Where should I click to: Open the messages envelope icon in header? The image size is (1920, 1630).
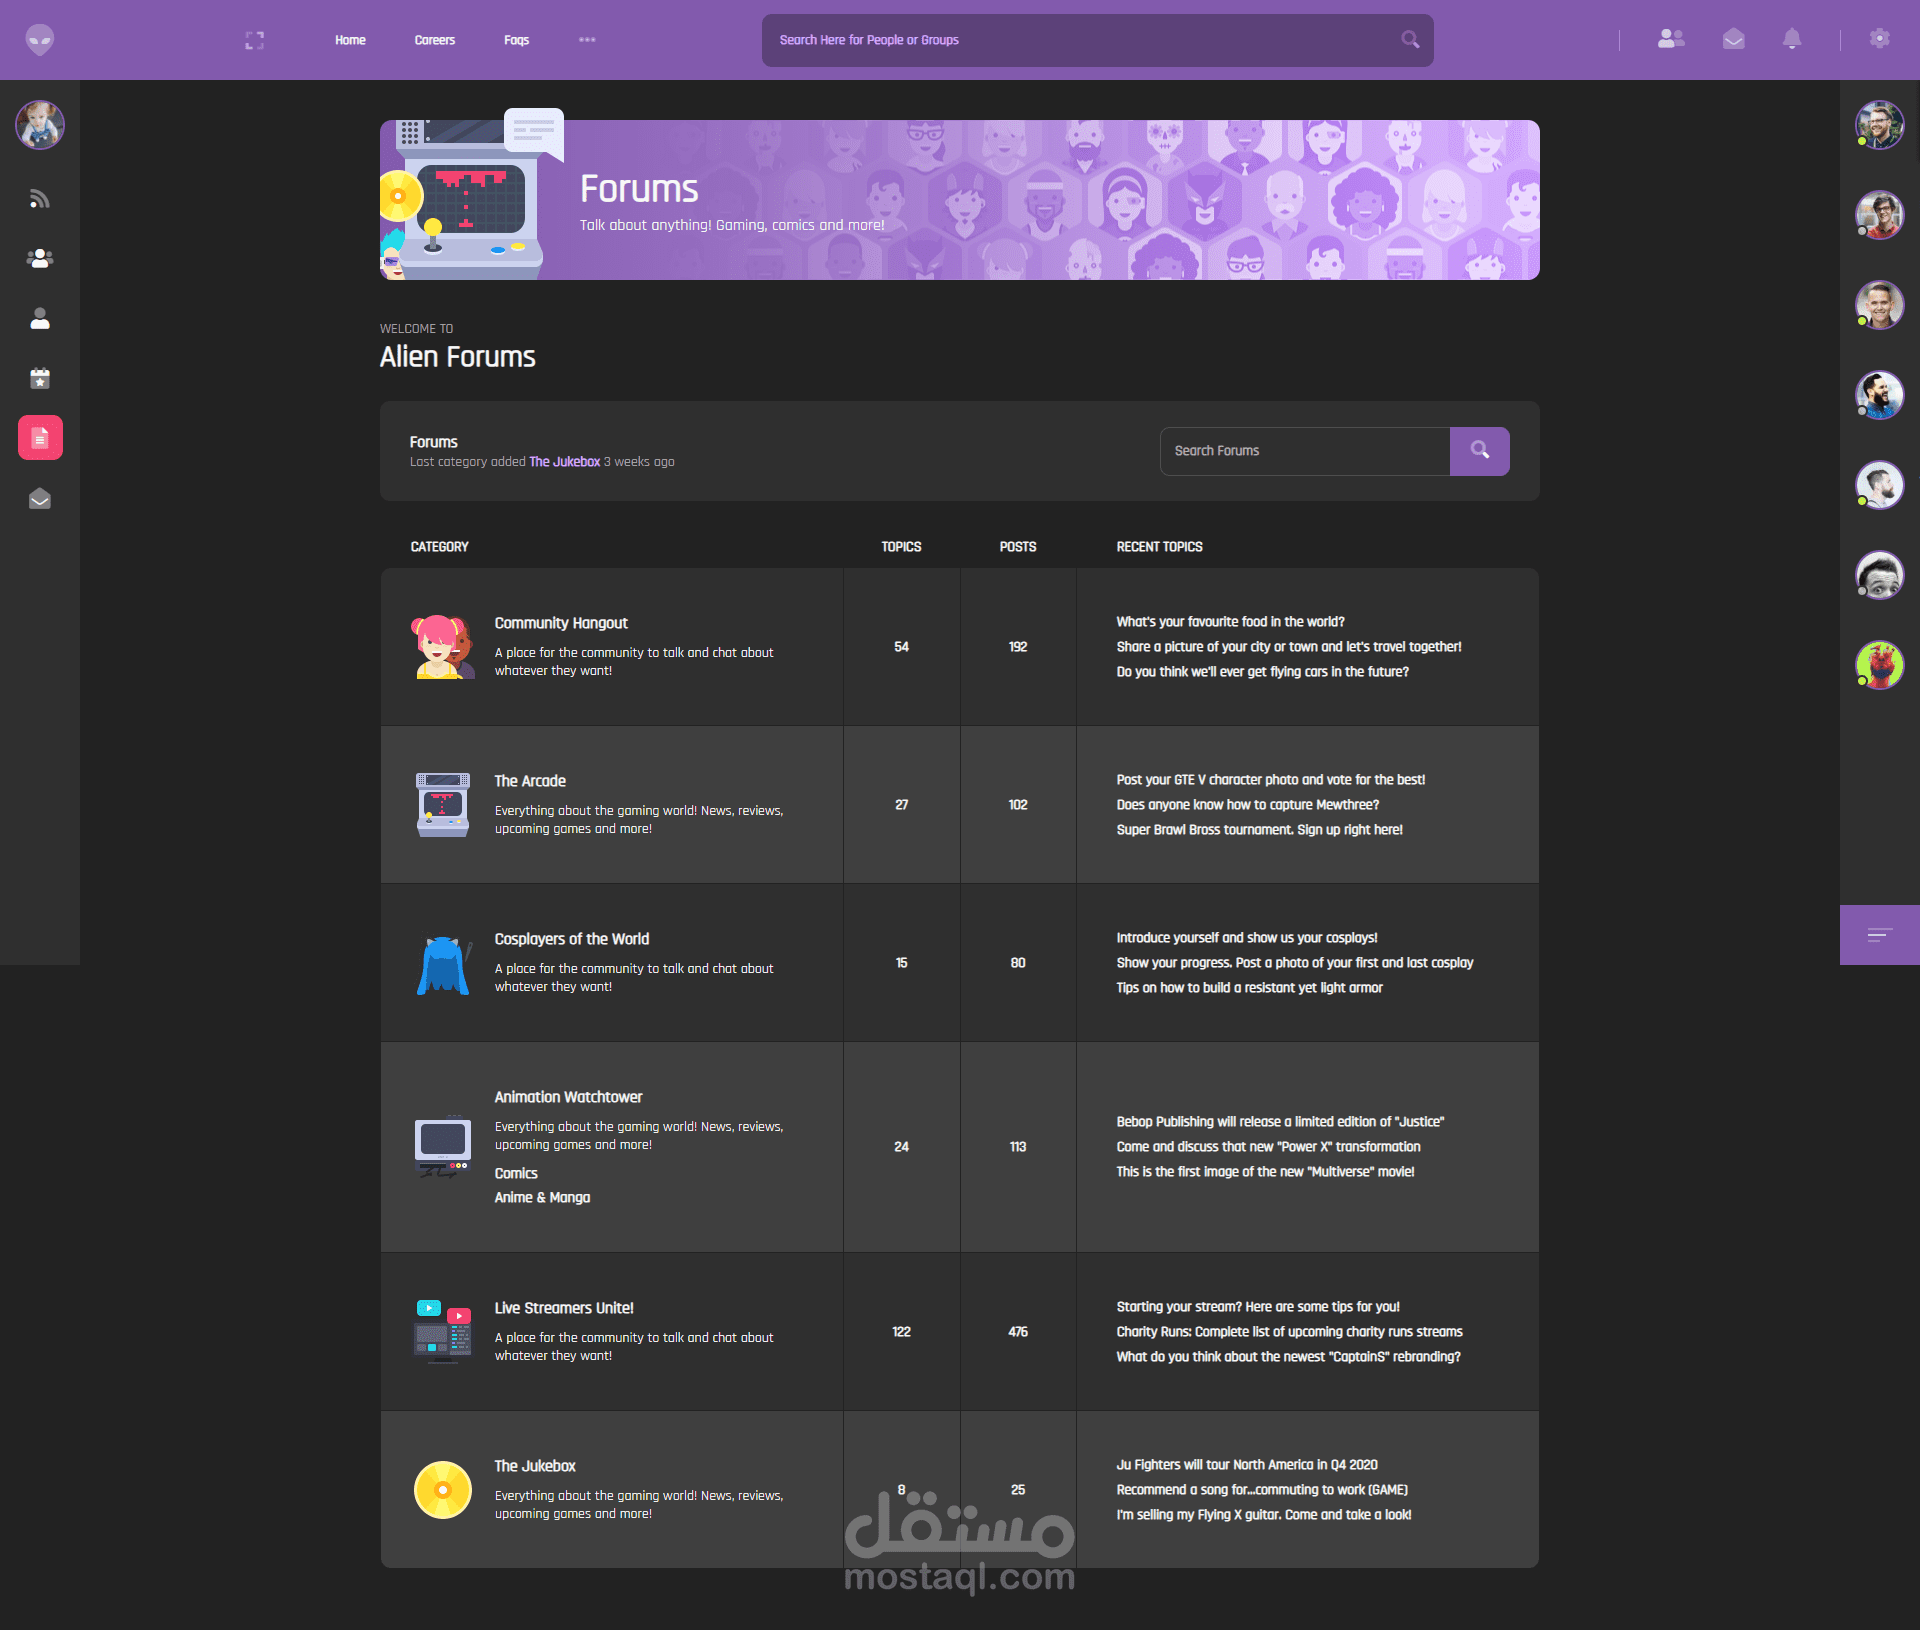tap(1733, 39)
